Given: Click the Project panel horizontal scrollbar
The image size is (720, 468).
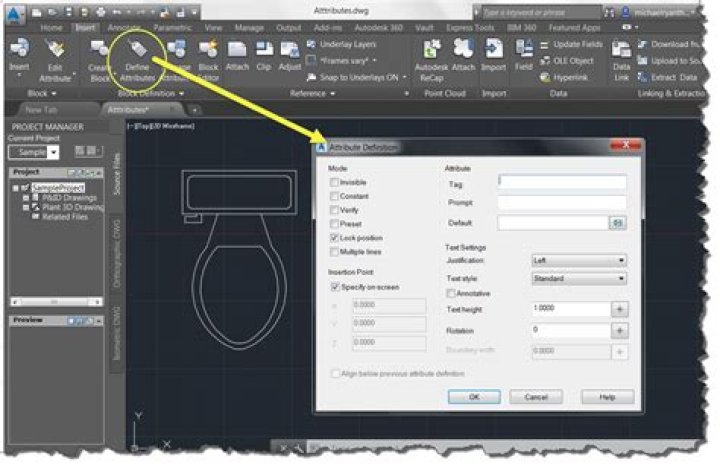Looking at the screenshot, I should click(x=56, y=302).
